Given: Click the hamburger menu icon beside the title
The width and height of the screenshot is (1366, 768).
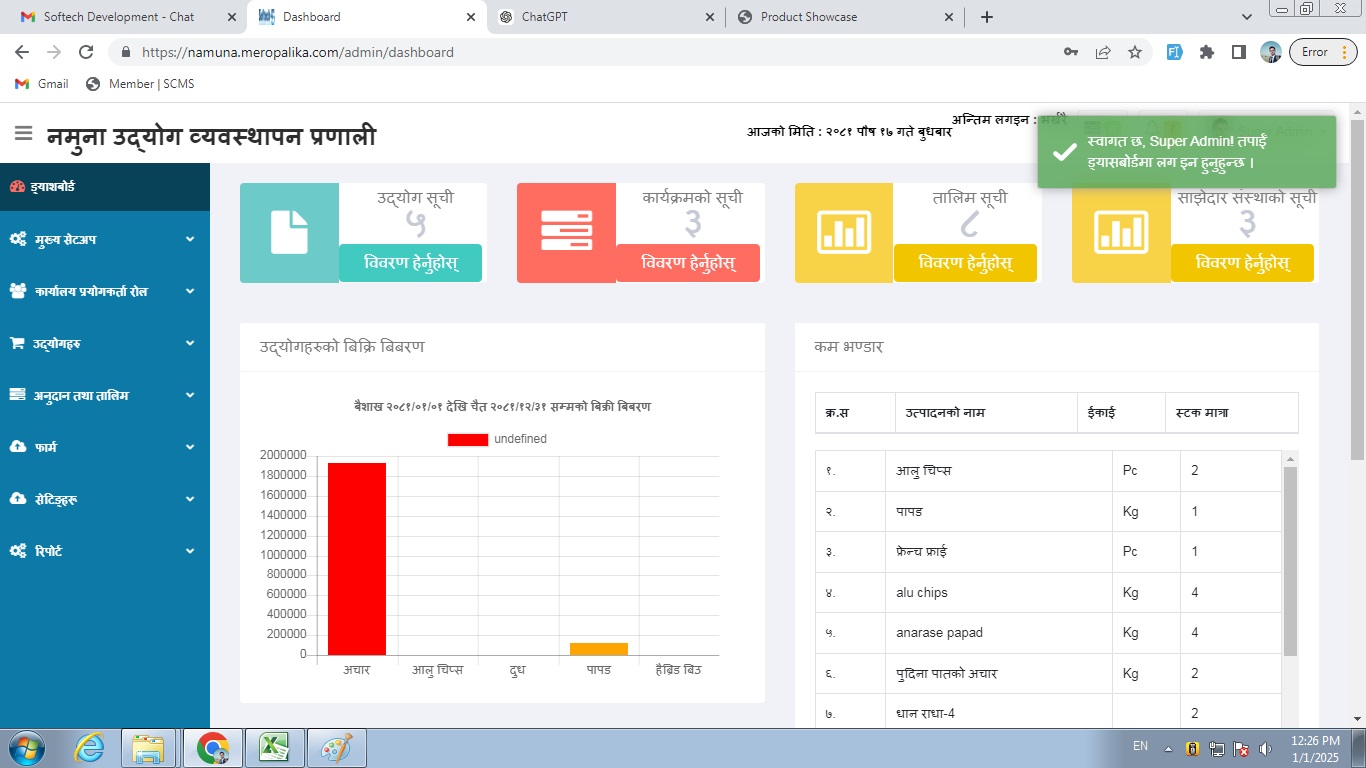Looking at the screenshot, I should [24, 134].
